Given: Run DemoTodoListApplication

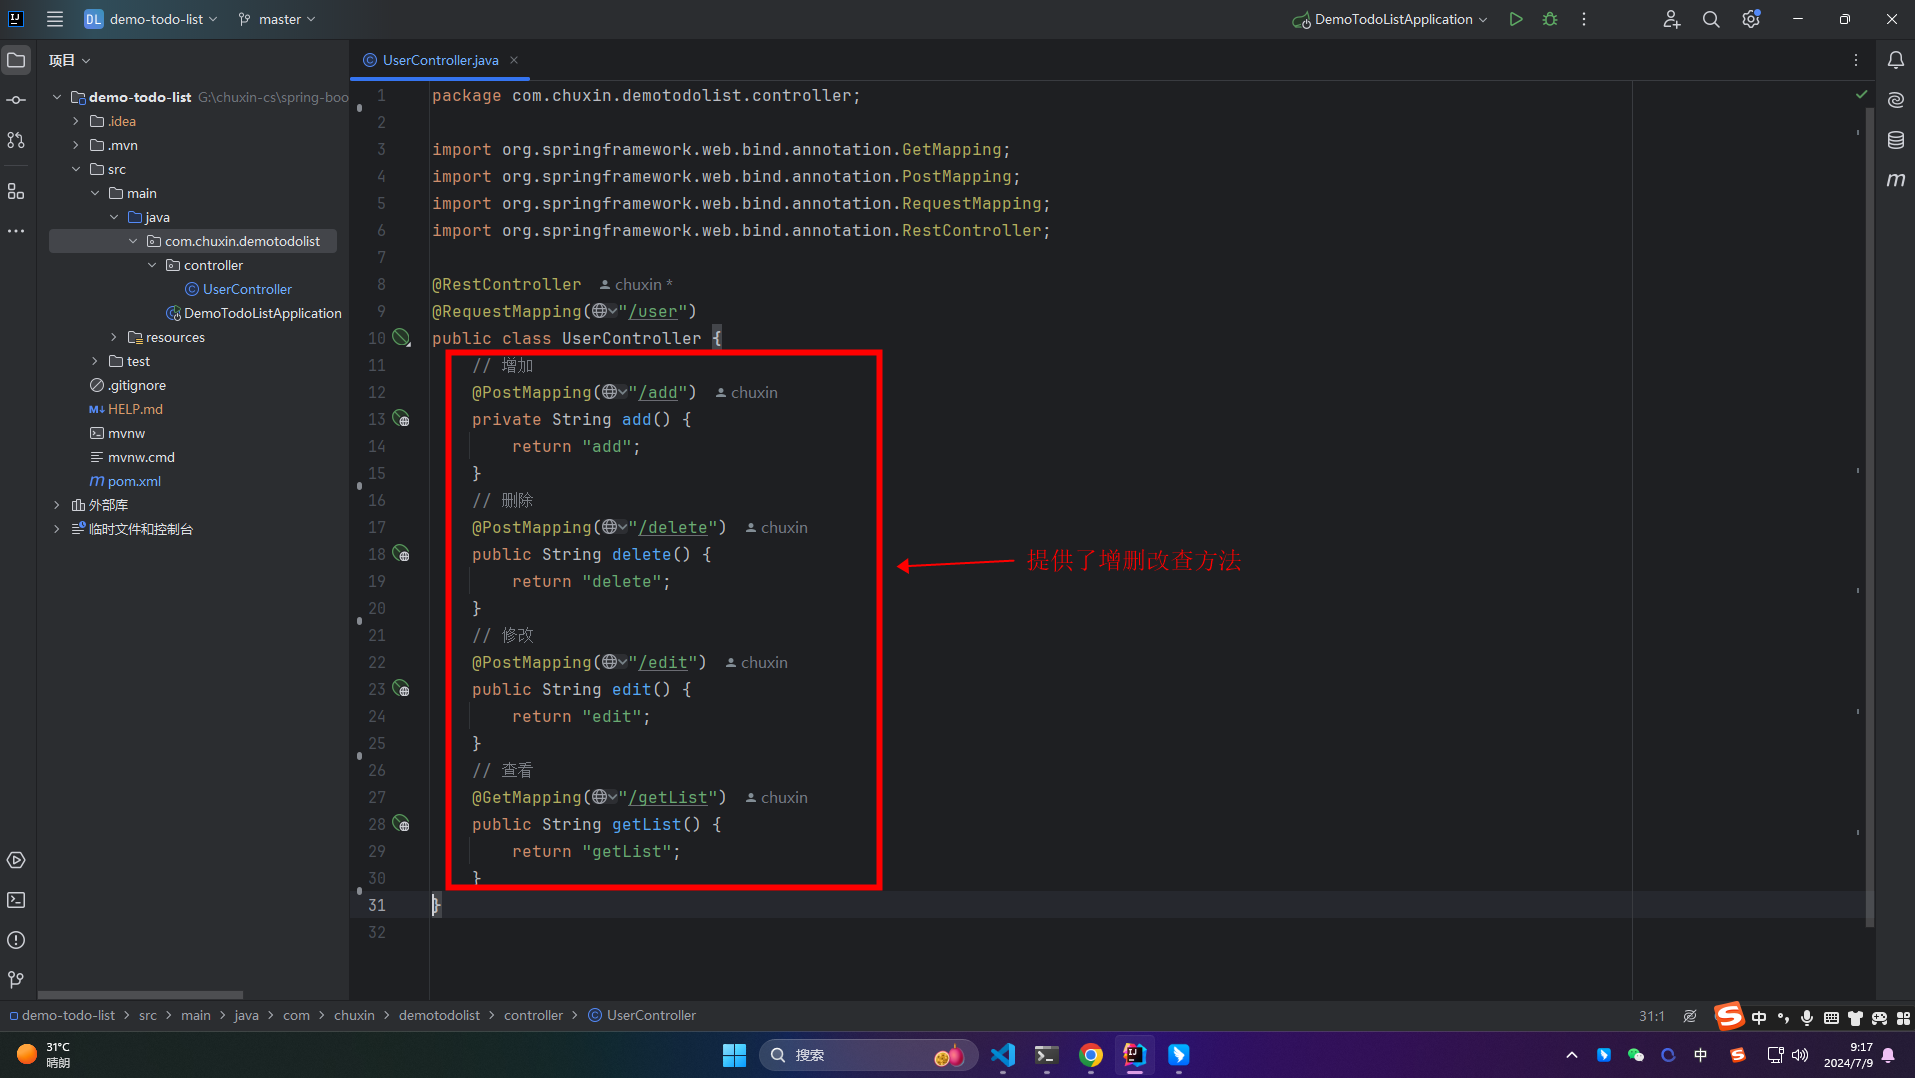Looking at the screenshot, I should [x=1516, y=19].
